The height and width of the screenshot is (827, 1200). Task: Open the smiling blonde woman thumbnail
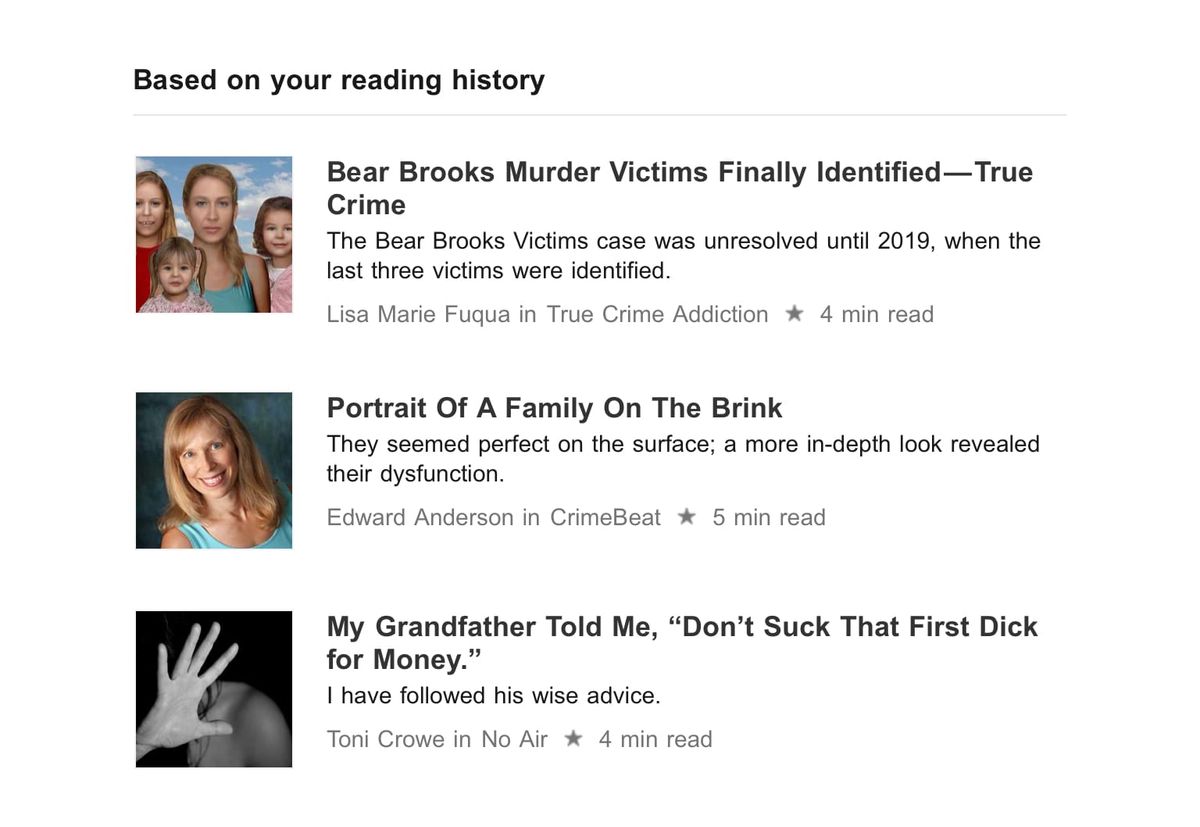[x=214, y=470]
